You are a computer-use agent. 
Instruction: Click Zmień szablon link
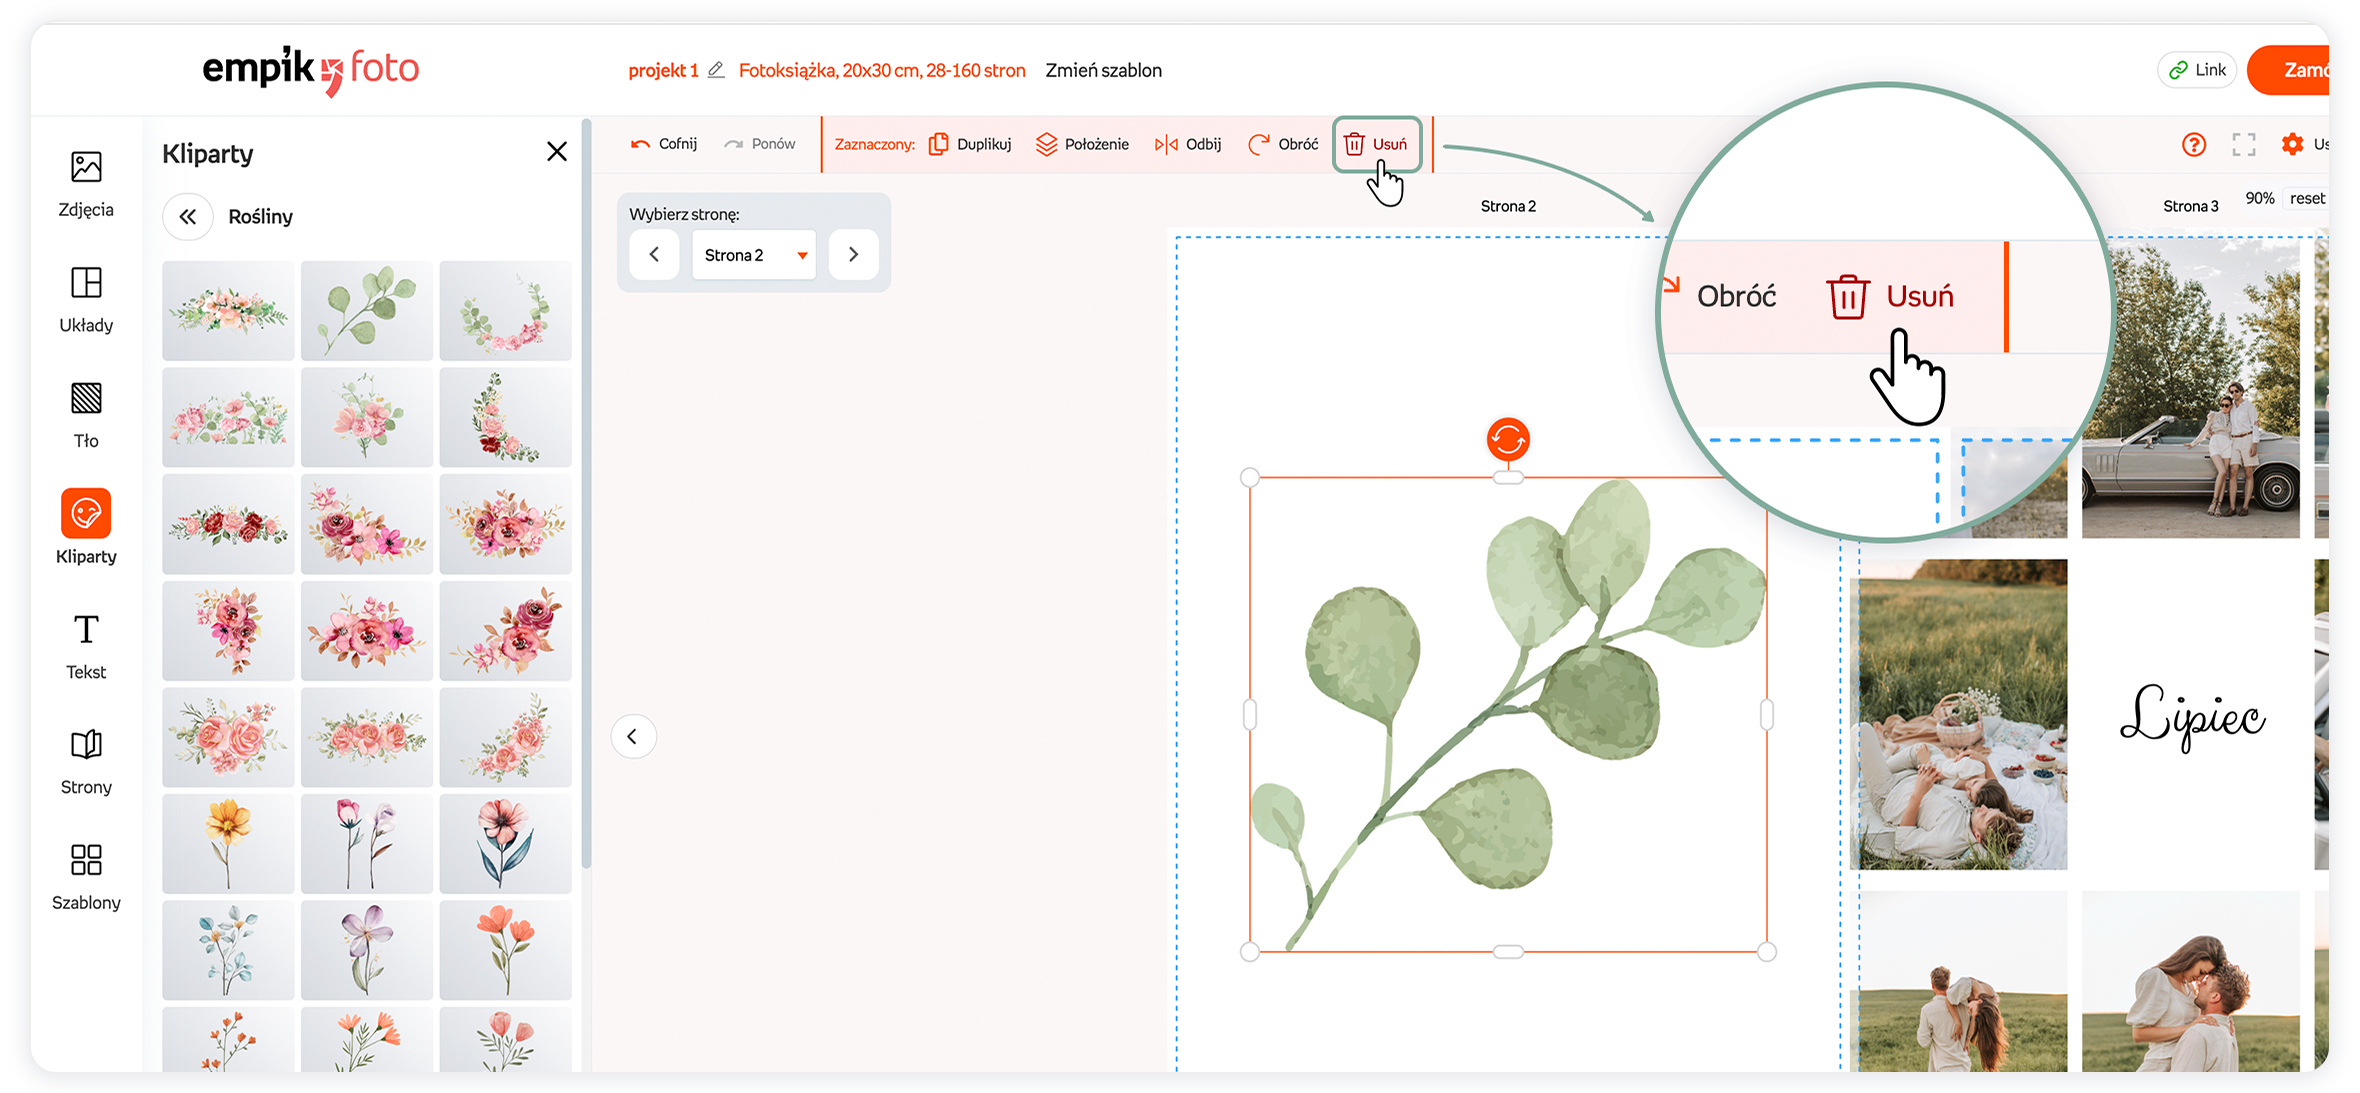click(x=1103, y=70)
